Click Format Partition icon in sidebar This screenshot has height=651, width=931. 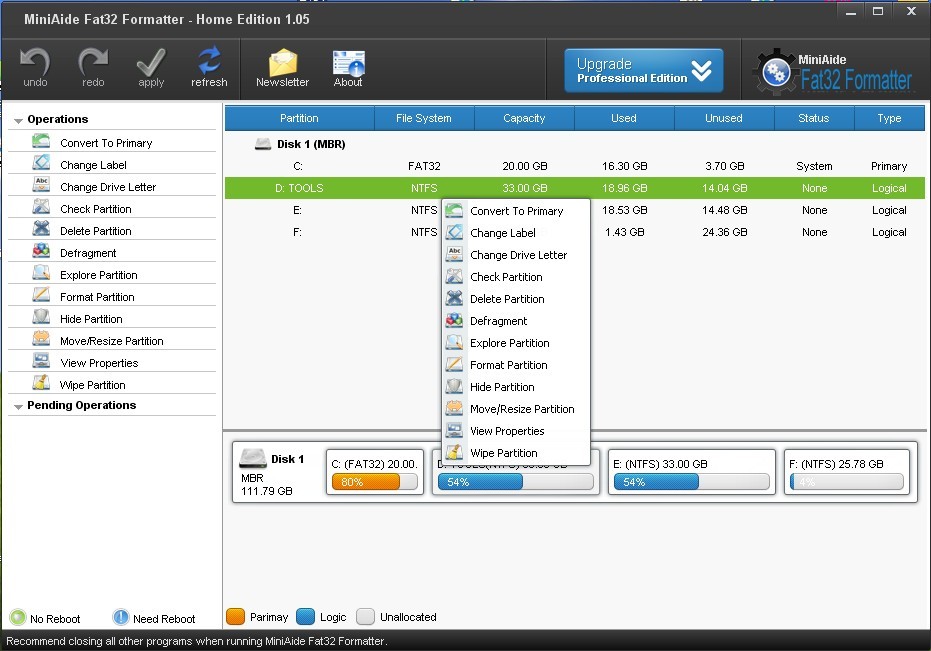pyautogui.click(x=41, y=296)
